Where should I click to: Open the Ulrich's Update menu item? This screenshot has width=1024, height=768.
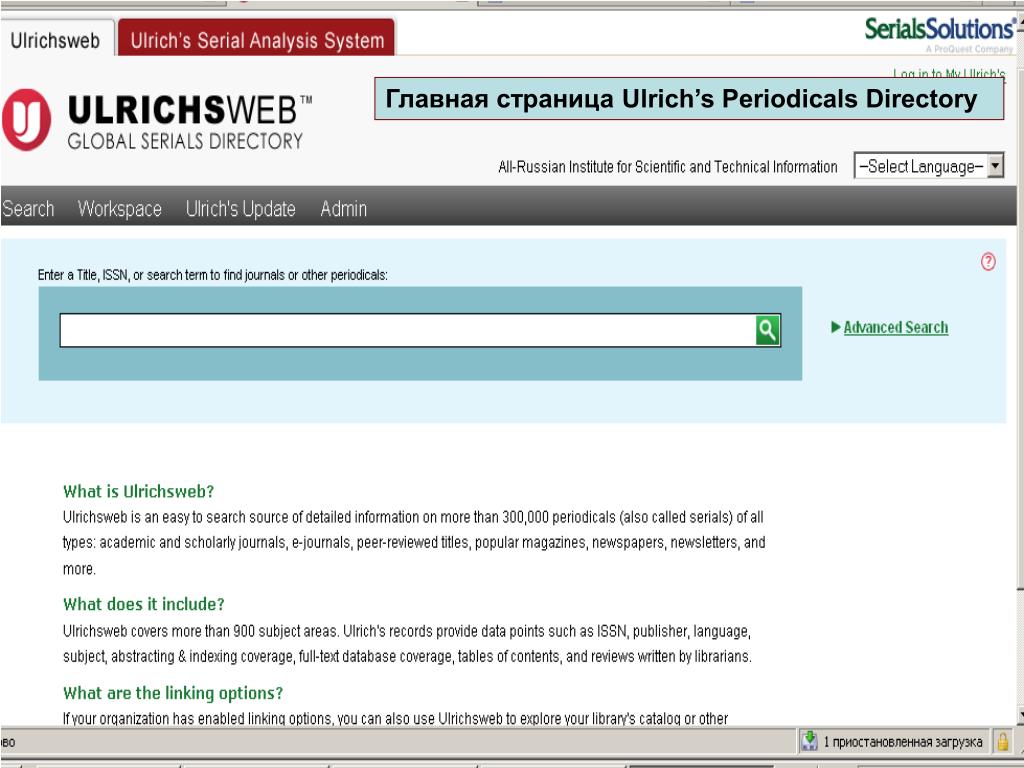tap(240, 208)
